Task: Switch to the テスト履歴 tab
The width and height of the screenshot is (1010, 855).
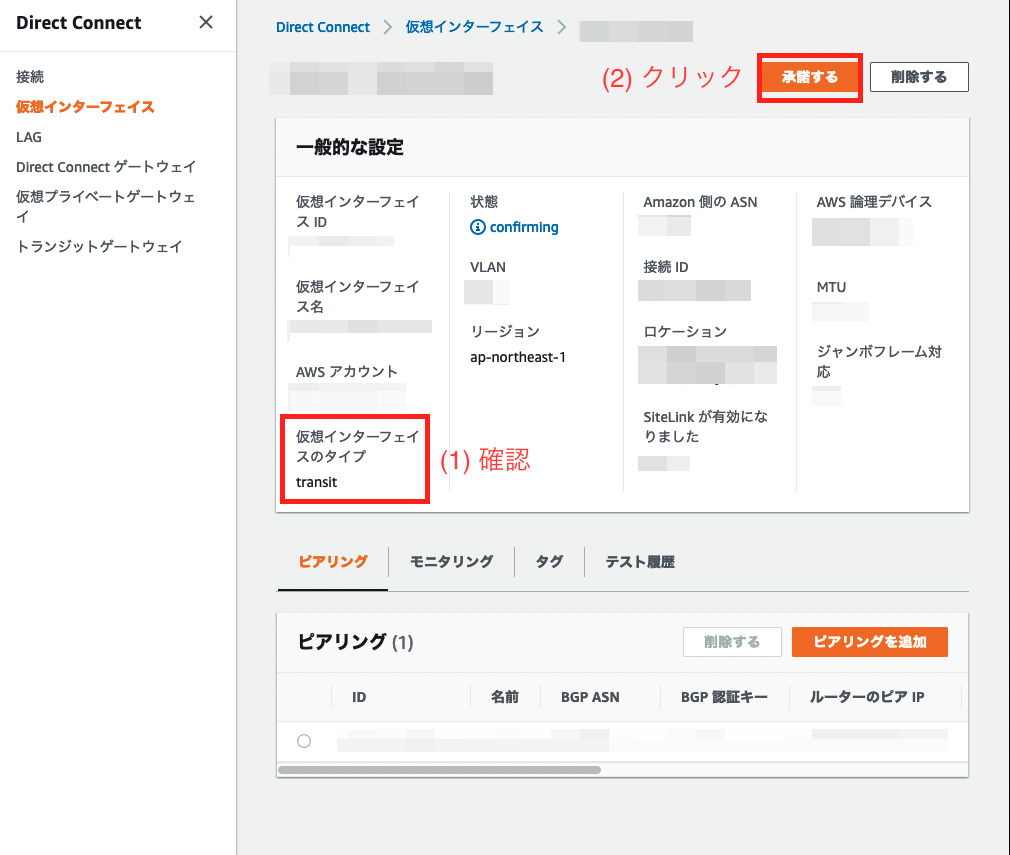Action: (x=638, y=562)
